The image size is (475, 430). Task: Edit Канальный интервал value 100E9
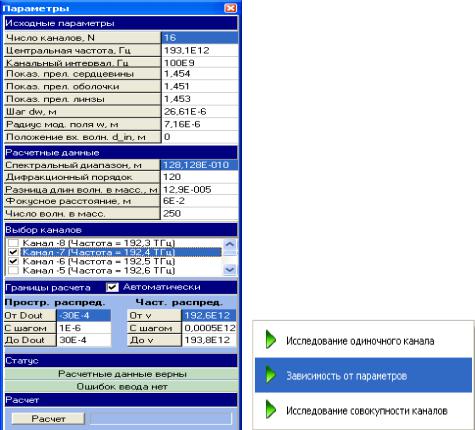click(200, 63)
